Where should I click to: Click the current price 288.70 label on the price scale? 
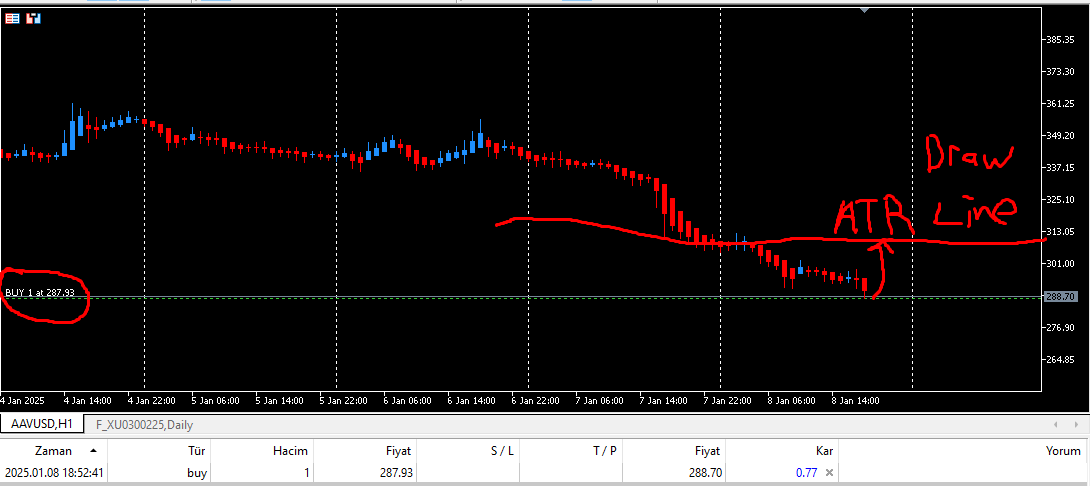1061,297
